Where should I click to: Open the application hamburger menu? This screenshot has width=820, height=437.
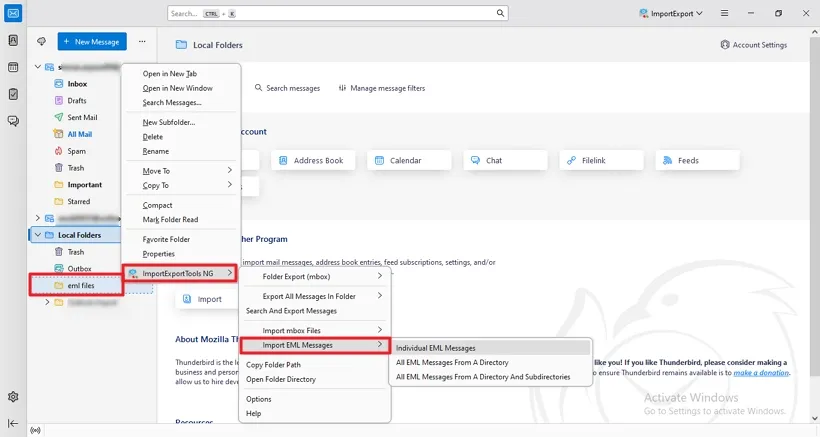click(x=724, y=13)
